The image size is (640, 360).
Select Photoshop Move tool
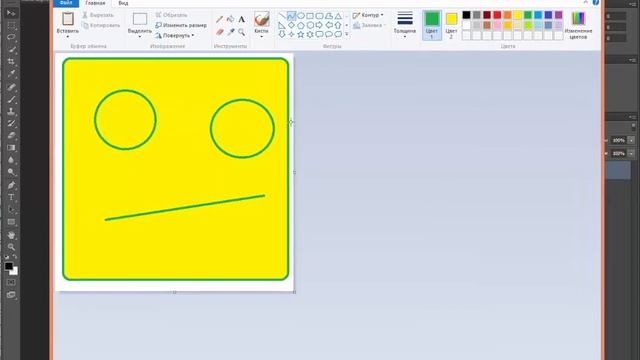(11, 13)
